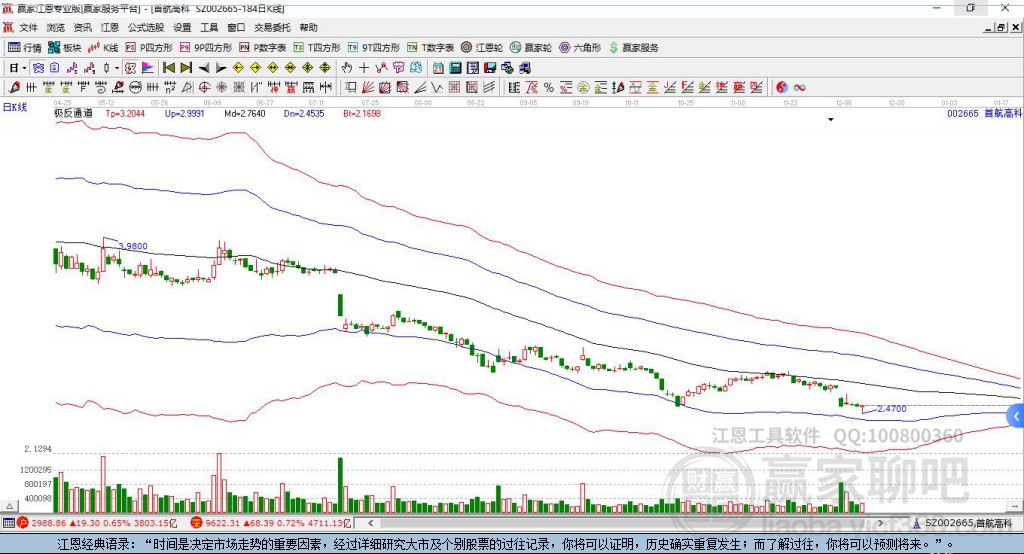Jump to the first bar (green skip-back icon)

point(168,68)
